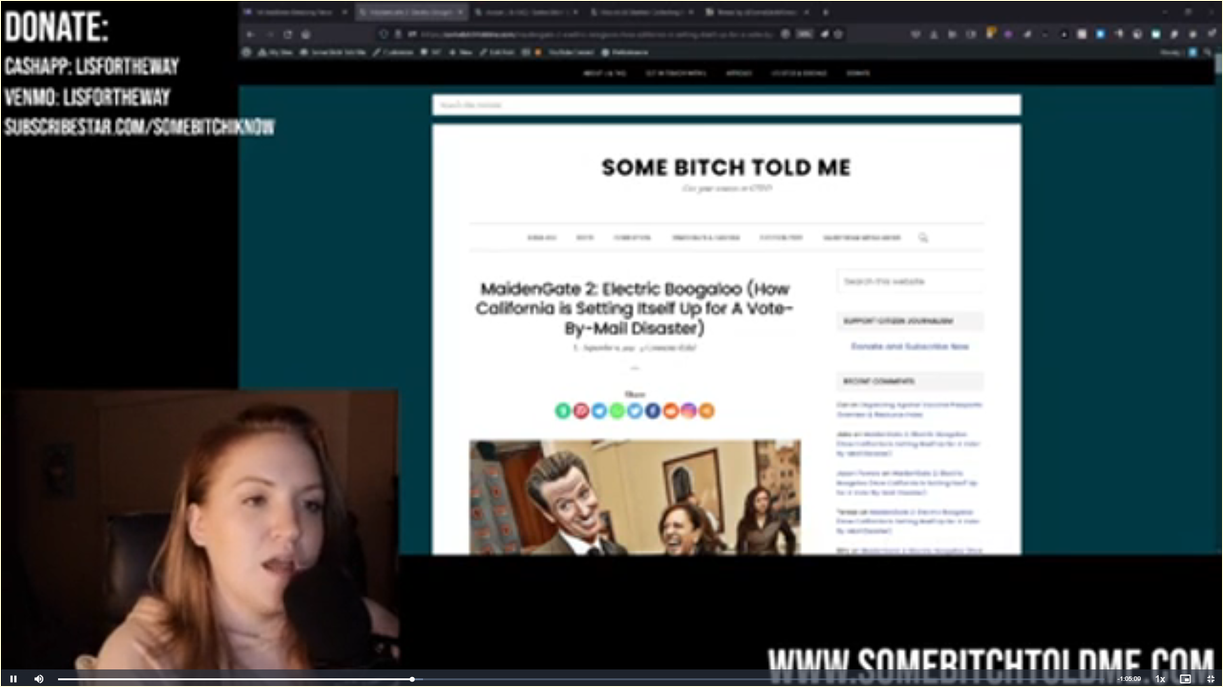Change the 1x playback speed setting

click(x=1161, y=679)
